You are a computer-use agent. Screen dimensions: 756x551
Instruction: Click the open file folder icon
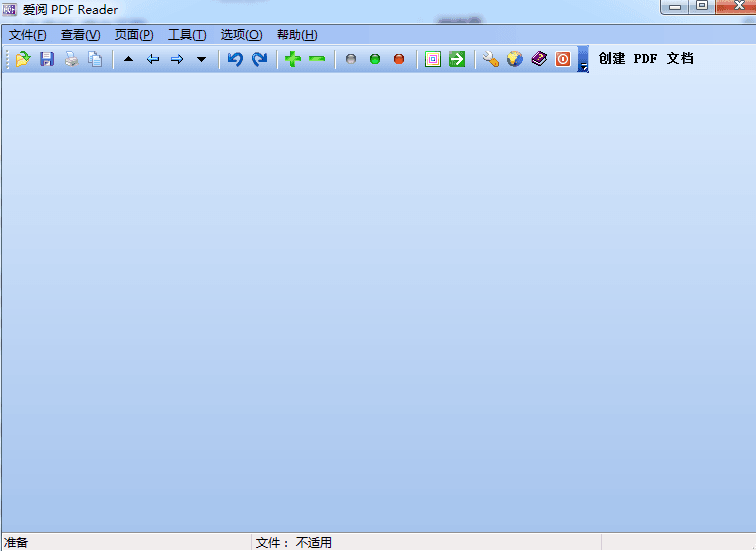[23, 59]
